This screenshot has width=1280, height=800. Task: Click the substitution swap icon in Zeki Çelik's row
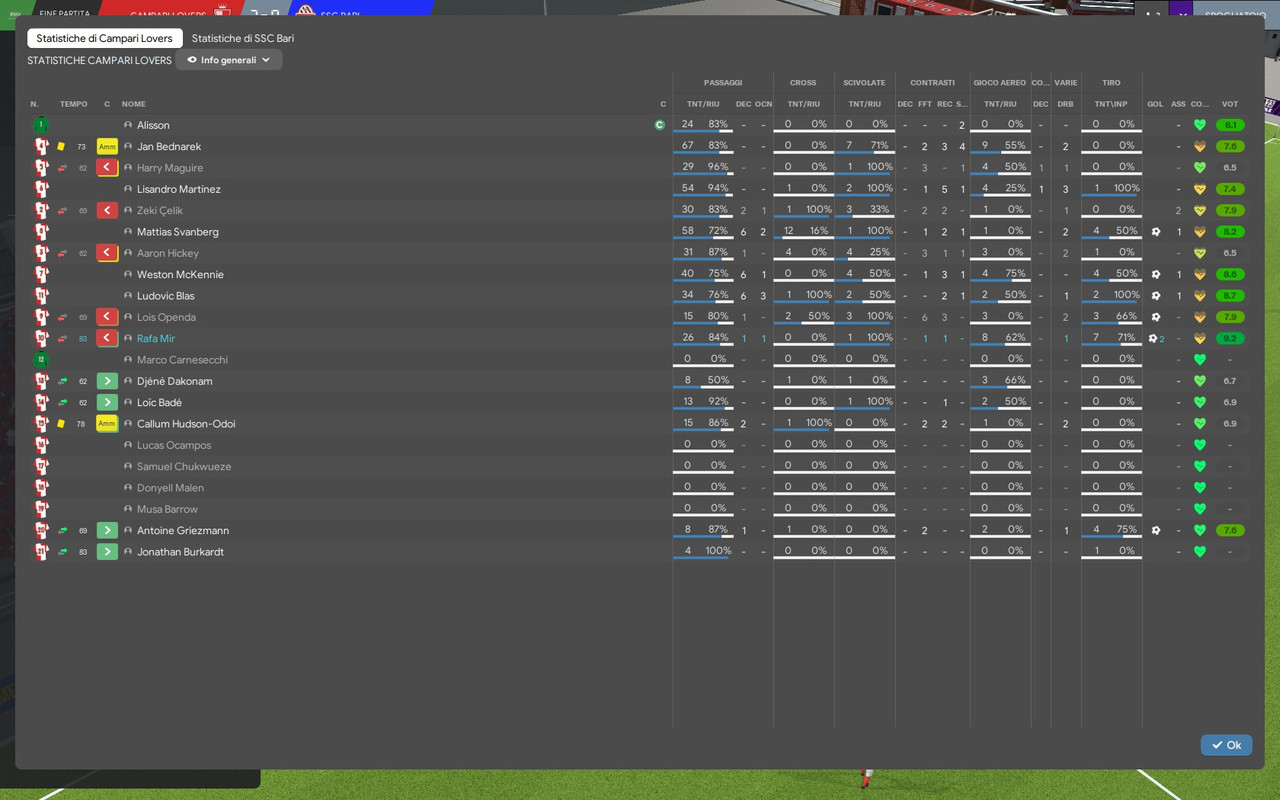(x=62, y=210)
